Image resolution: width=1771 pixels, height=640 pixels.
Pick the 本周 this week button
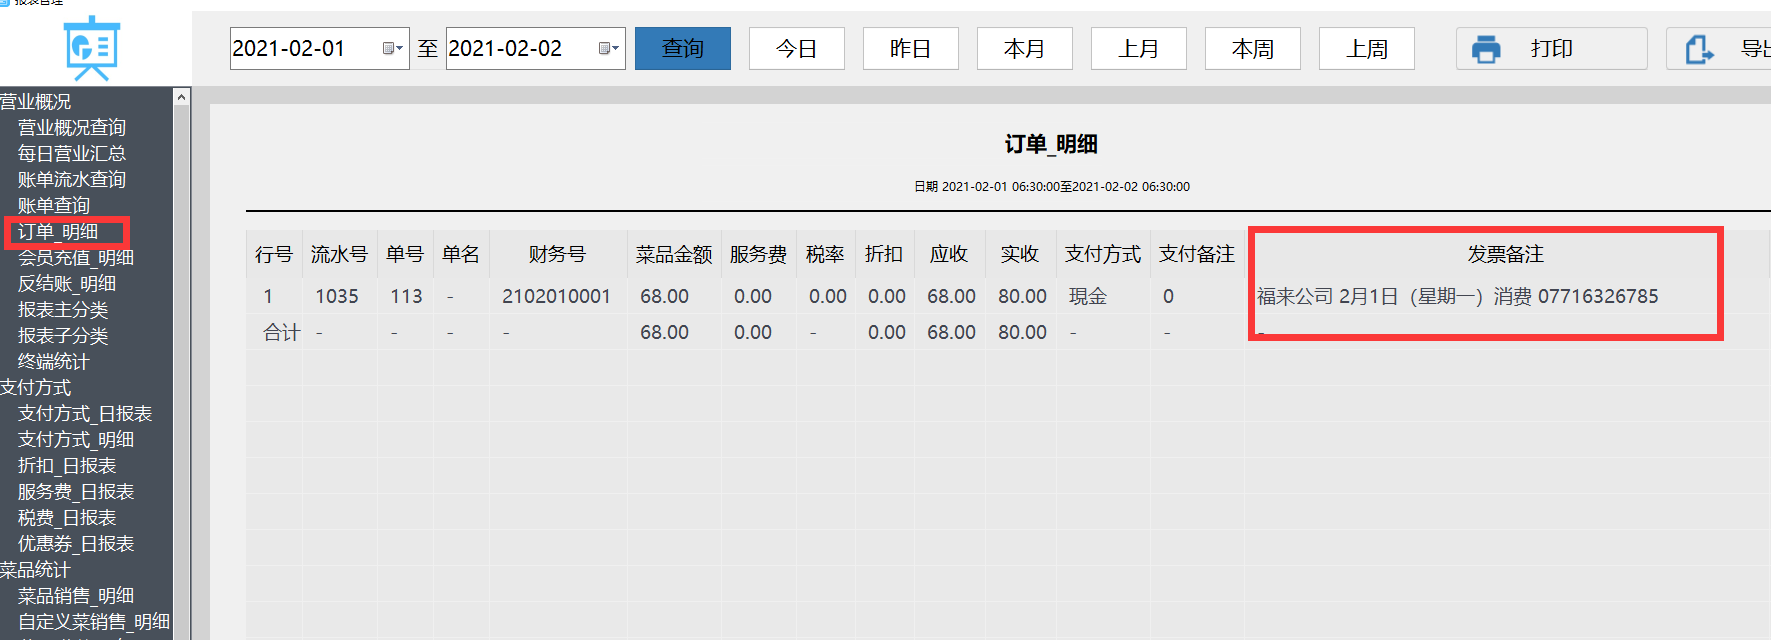1253,48
